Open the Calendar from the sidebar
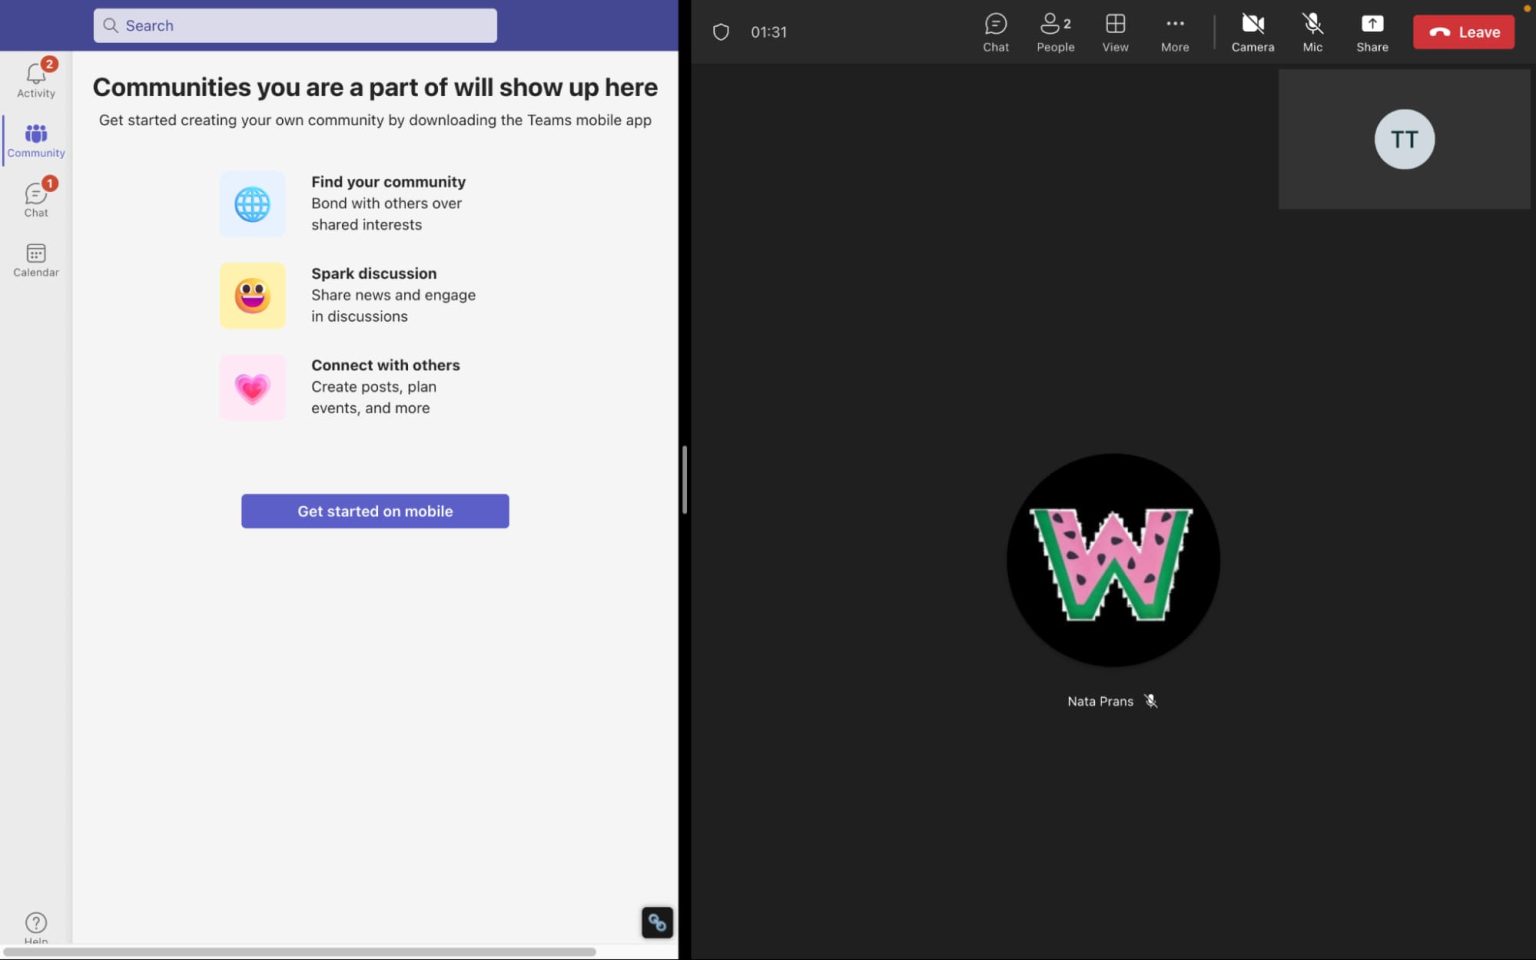Screen dimensions: 1536x960 (x=35, y=258)
